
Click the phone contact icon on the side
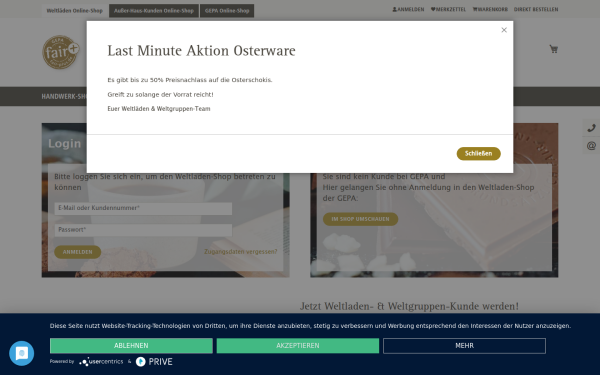591,128
